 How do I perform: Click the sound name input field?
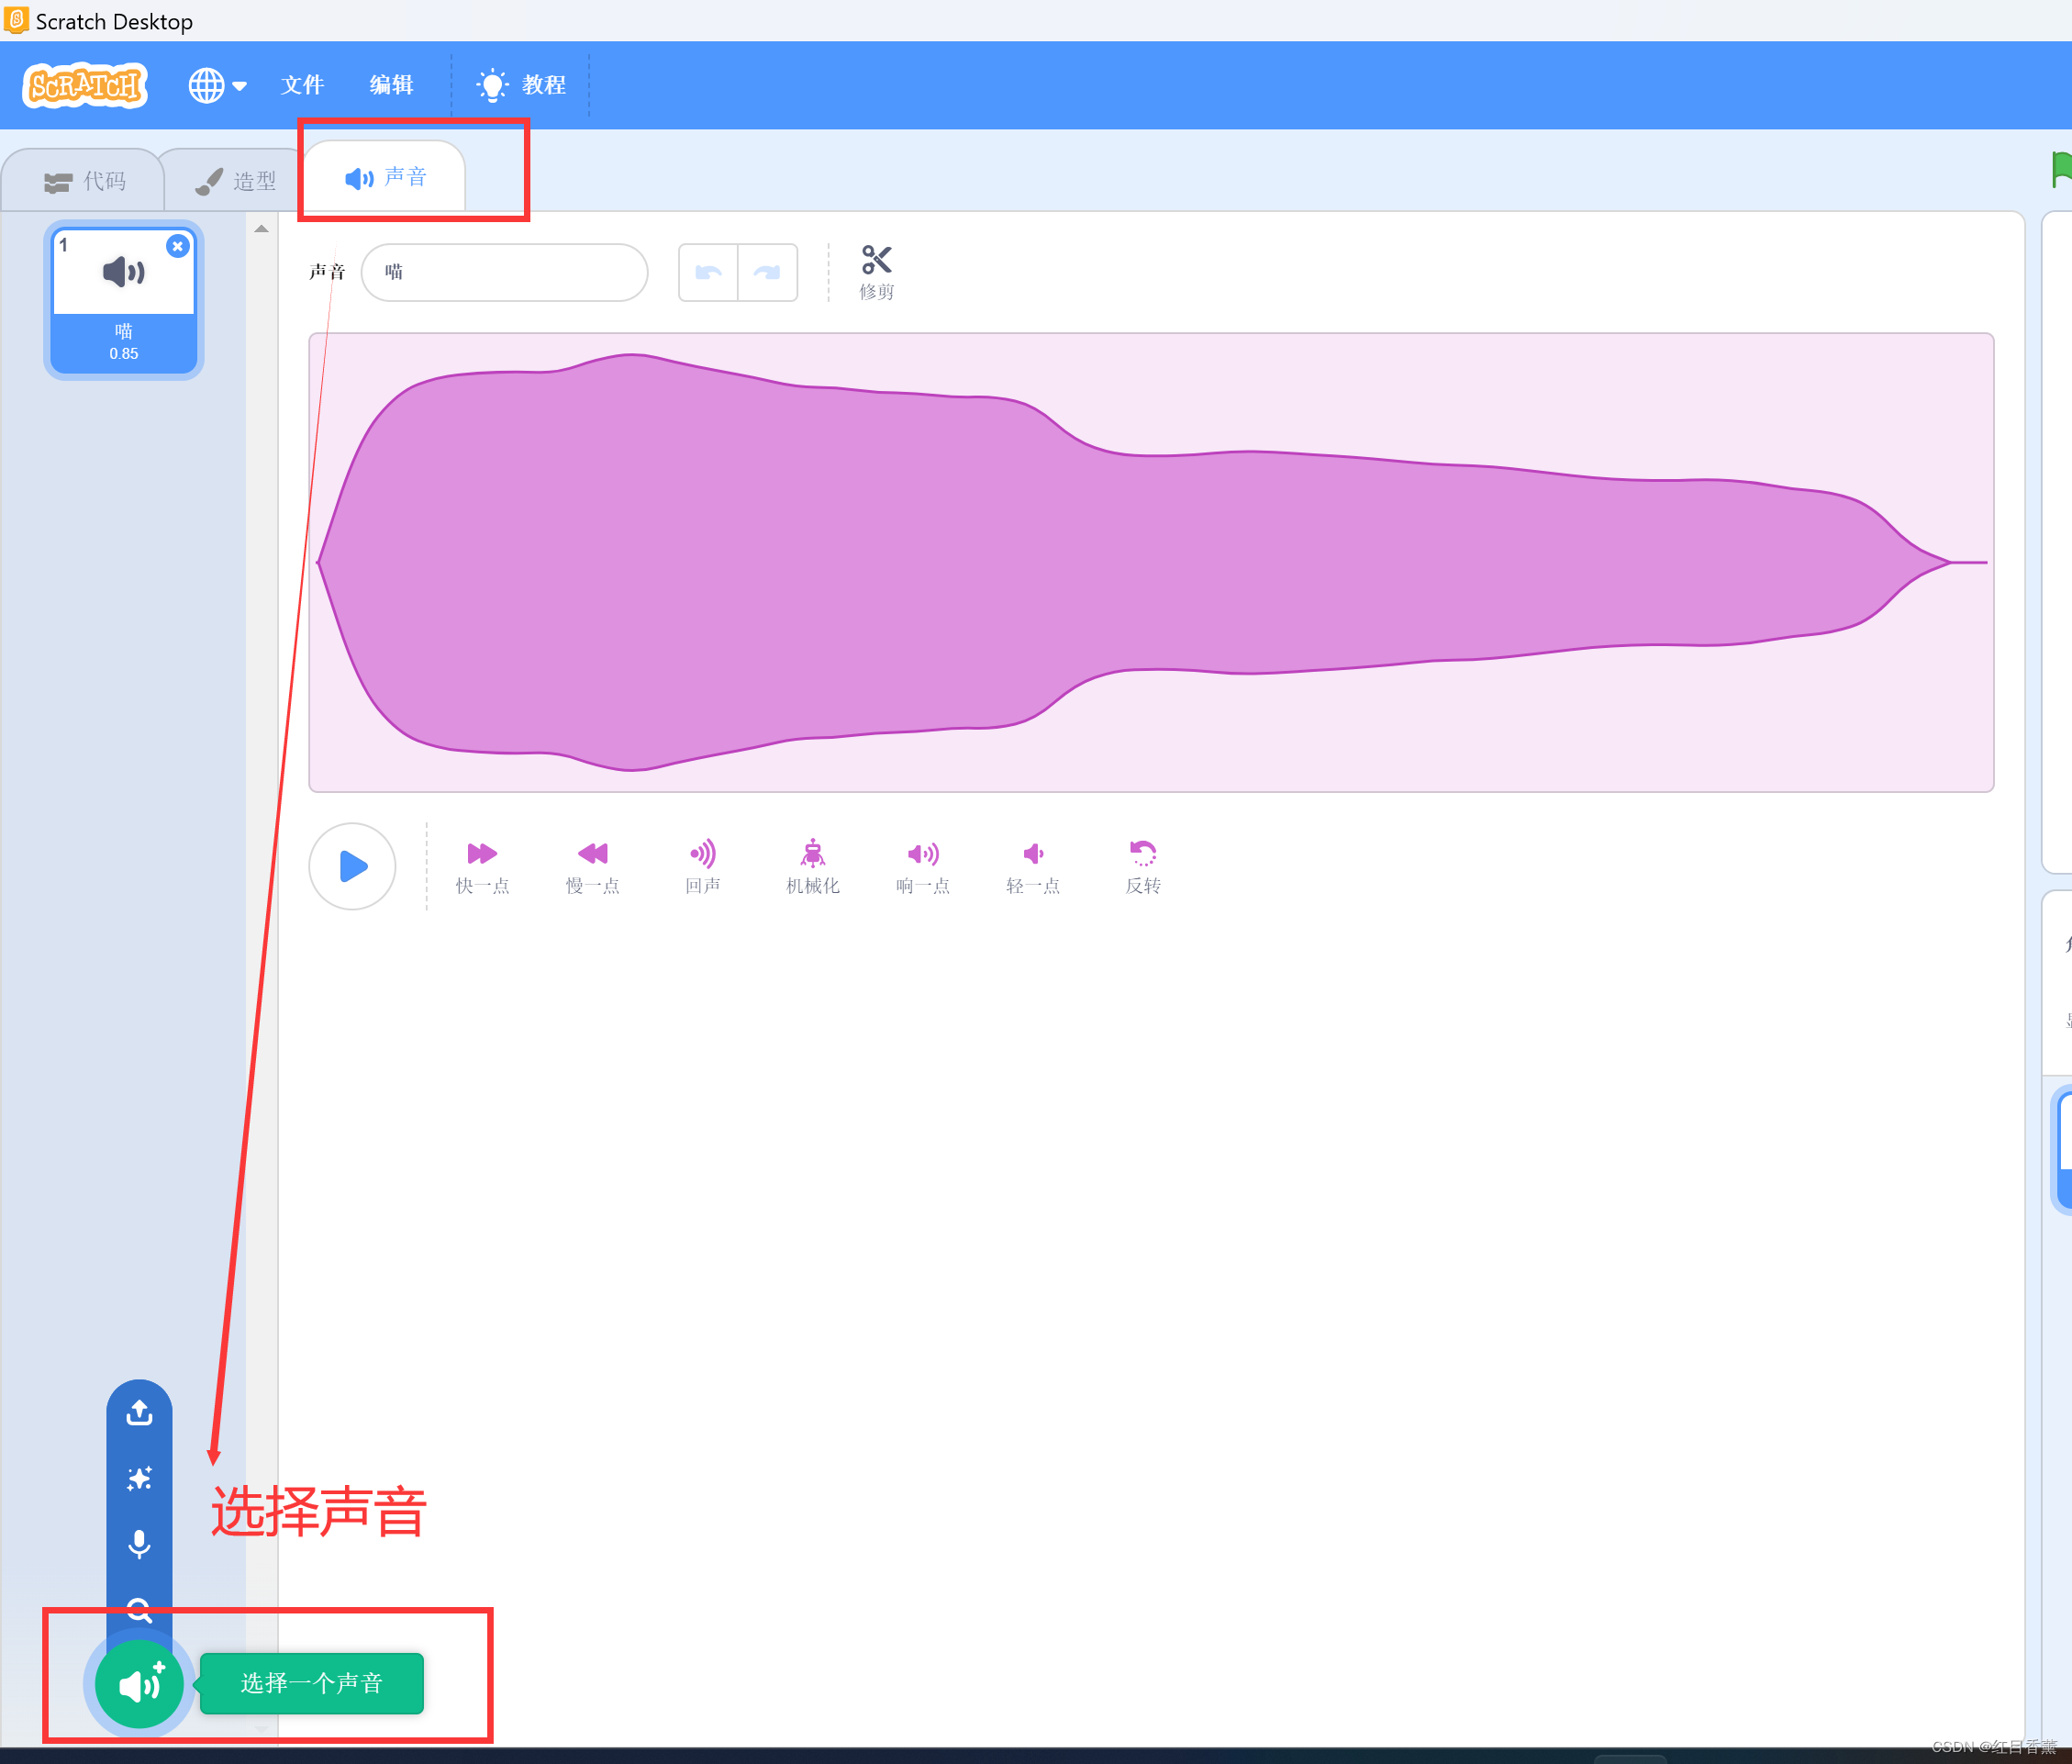point(504,272)
